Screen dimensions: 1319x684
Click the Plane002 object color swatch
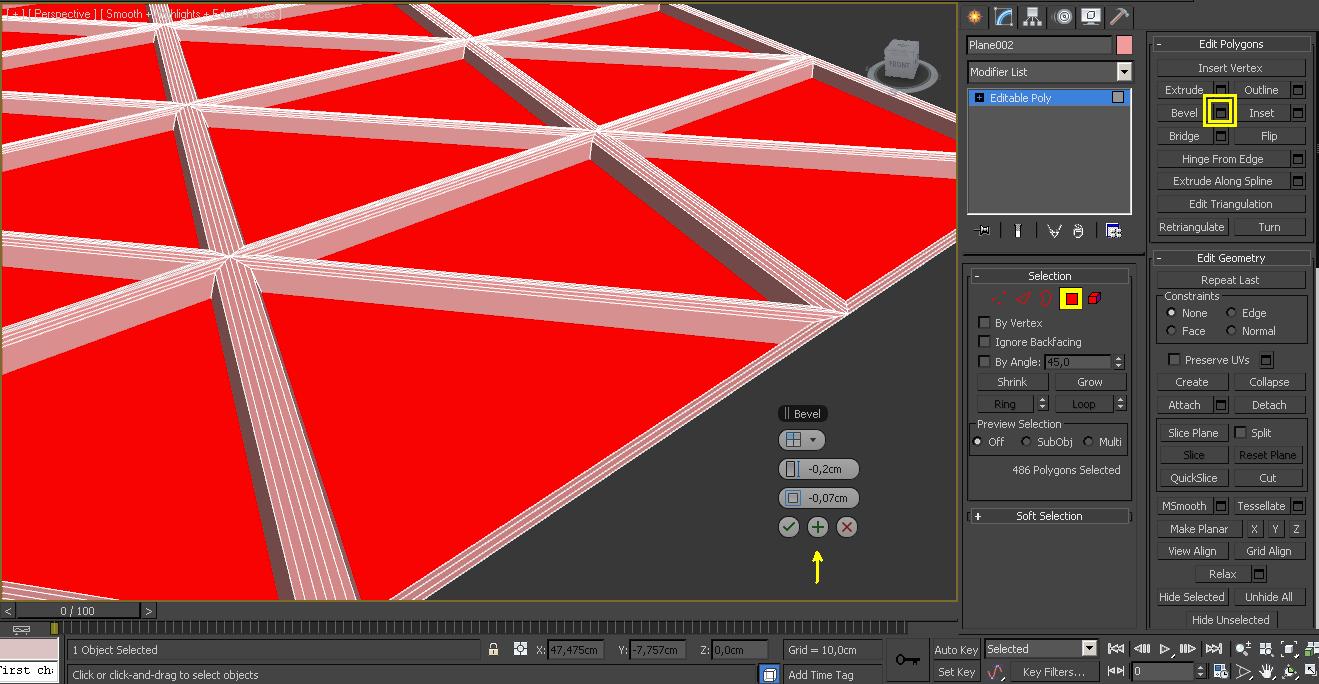1124,45
